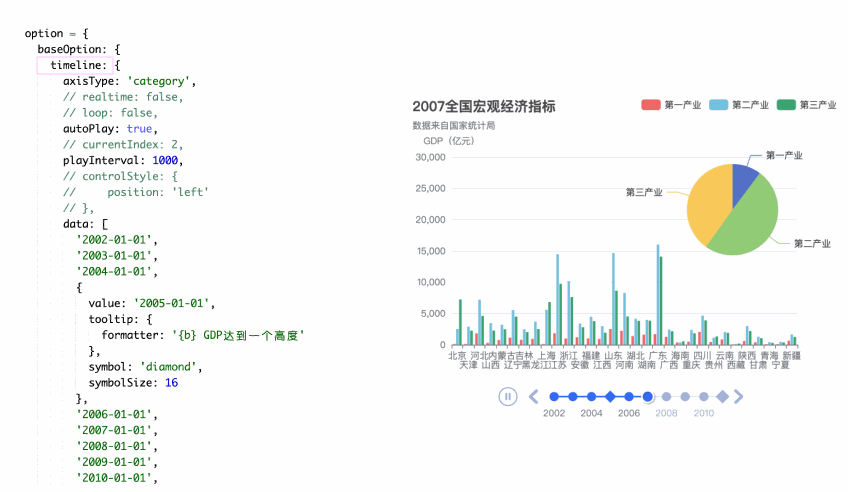This screenshot has width=848, height=492.
Task: Click the next-year arrow on timeline
Action: pos(739,397)
